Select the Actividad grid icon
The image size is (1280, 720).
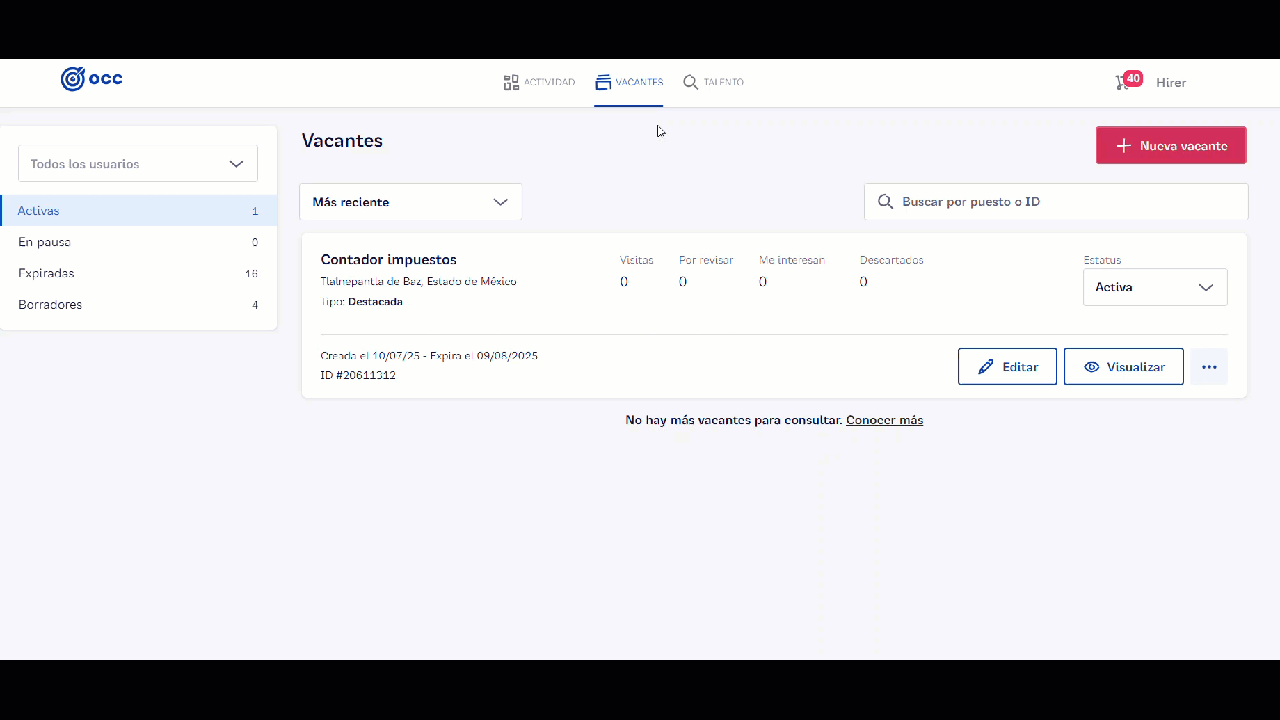tap(511, 82)
